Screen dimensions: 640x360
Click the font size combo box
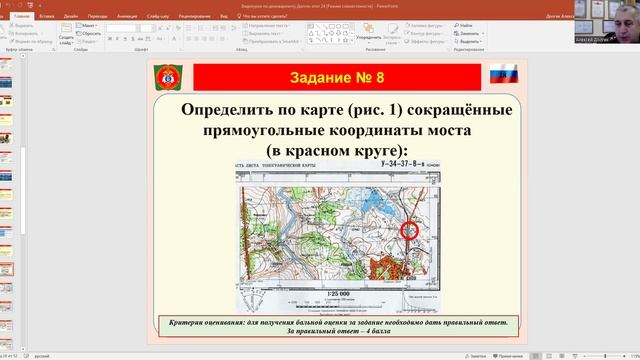147,28
